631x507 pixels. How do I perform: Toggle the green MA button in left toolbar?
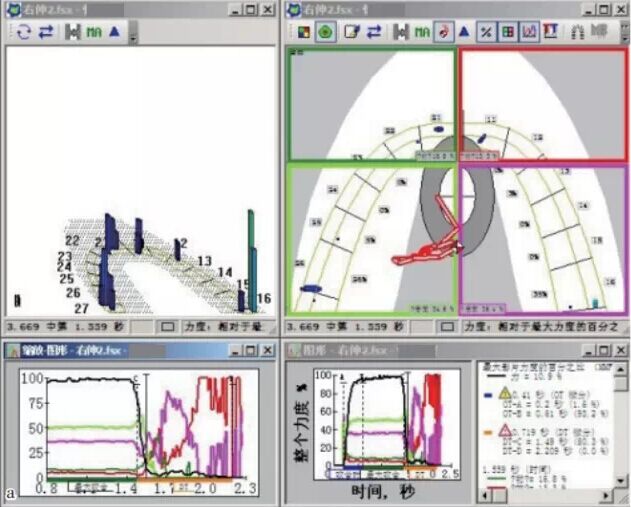tap(93, 31)
